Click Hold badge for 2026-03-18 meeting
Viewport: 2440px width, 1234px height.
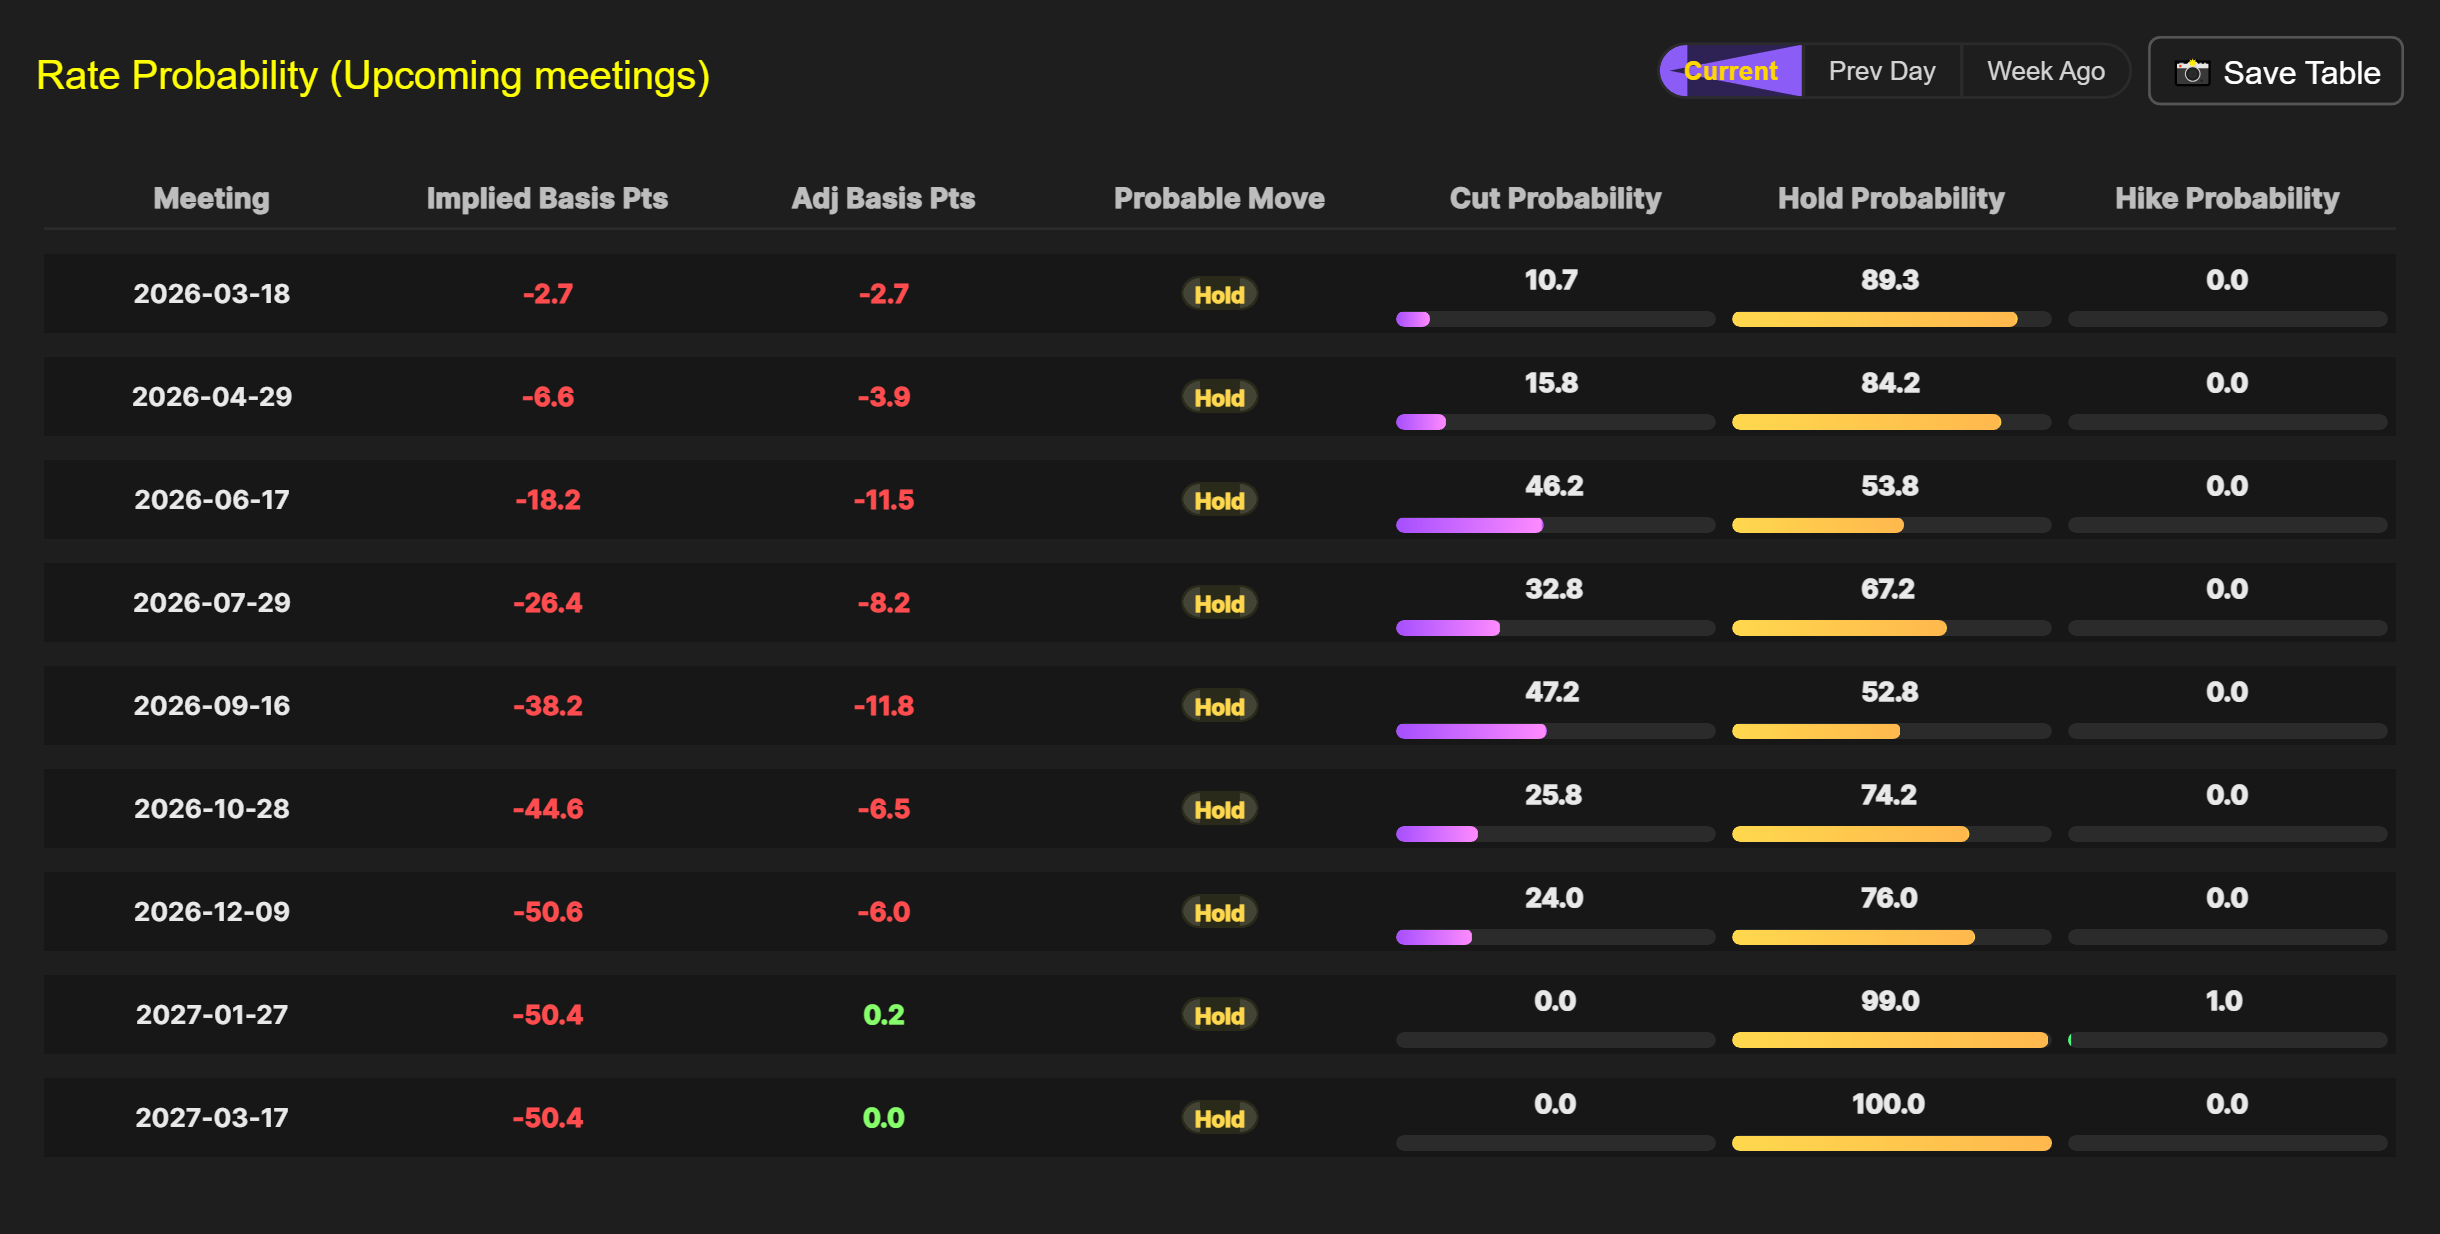click(x=1219, y=294)
